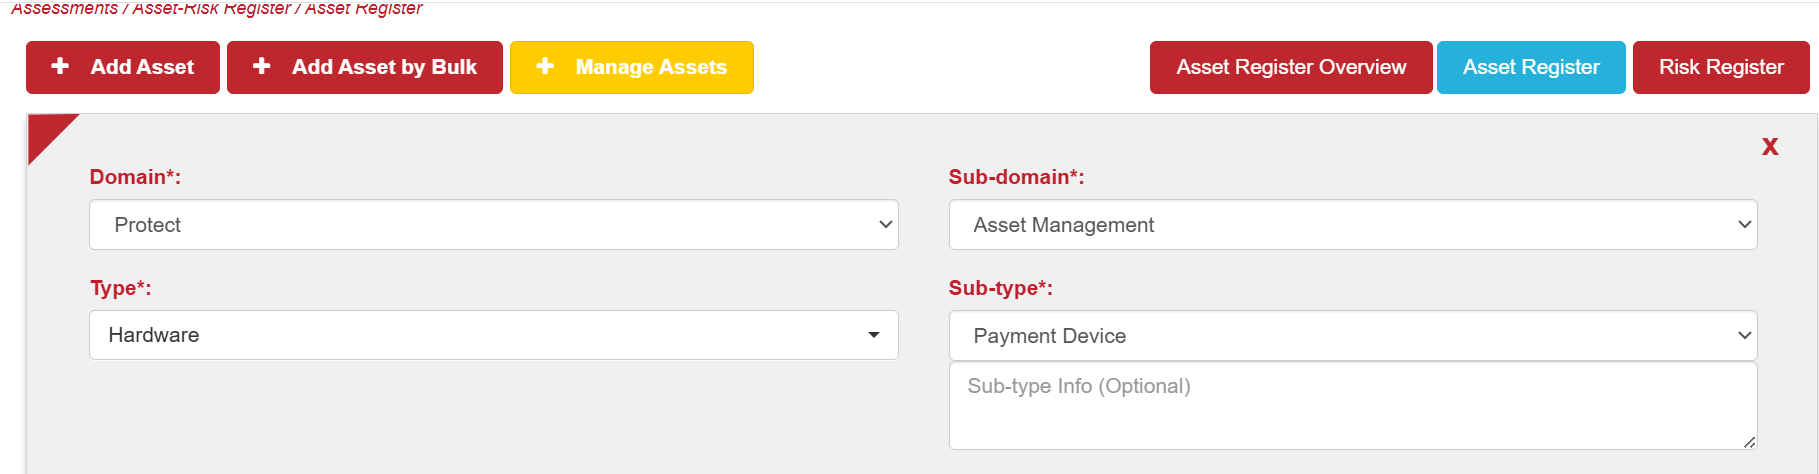Open the Type dropdown showing Hardware
Screen dimensions: 1819x474
click(x=493, y=335)
